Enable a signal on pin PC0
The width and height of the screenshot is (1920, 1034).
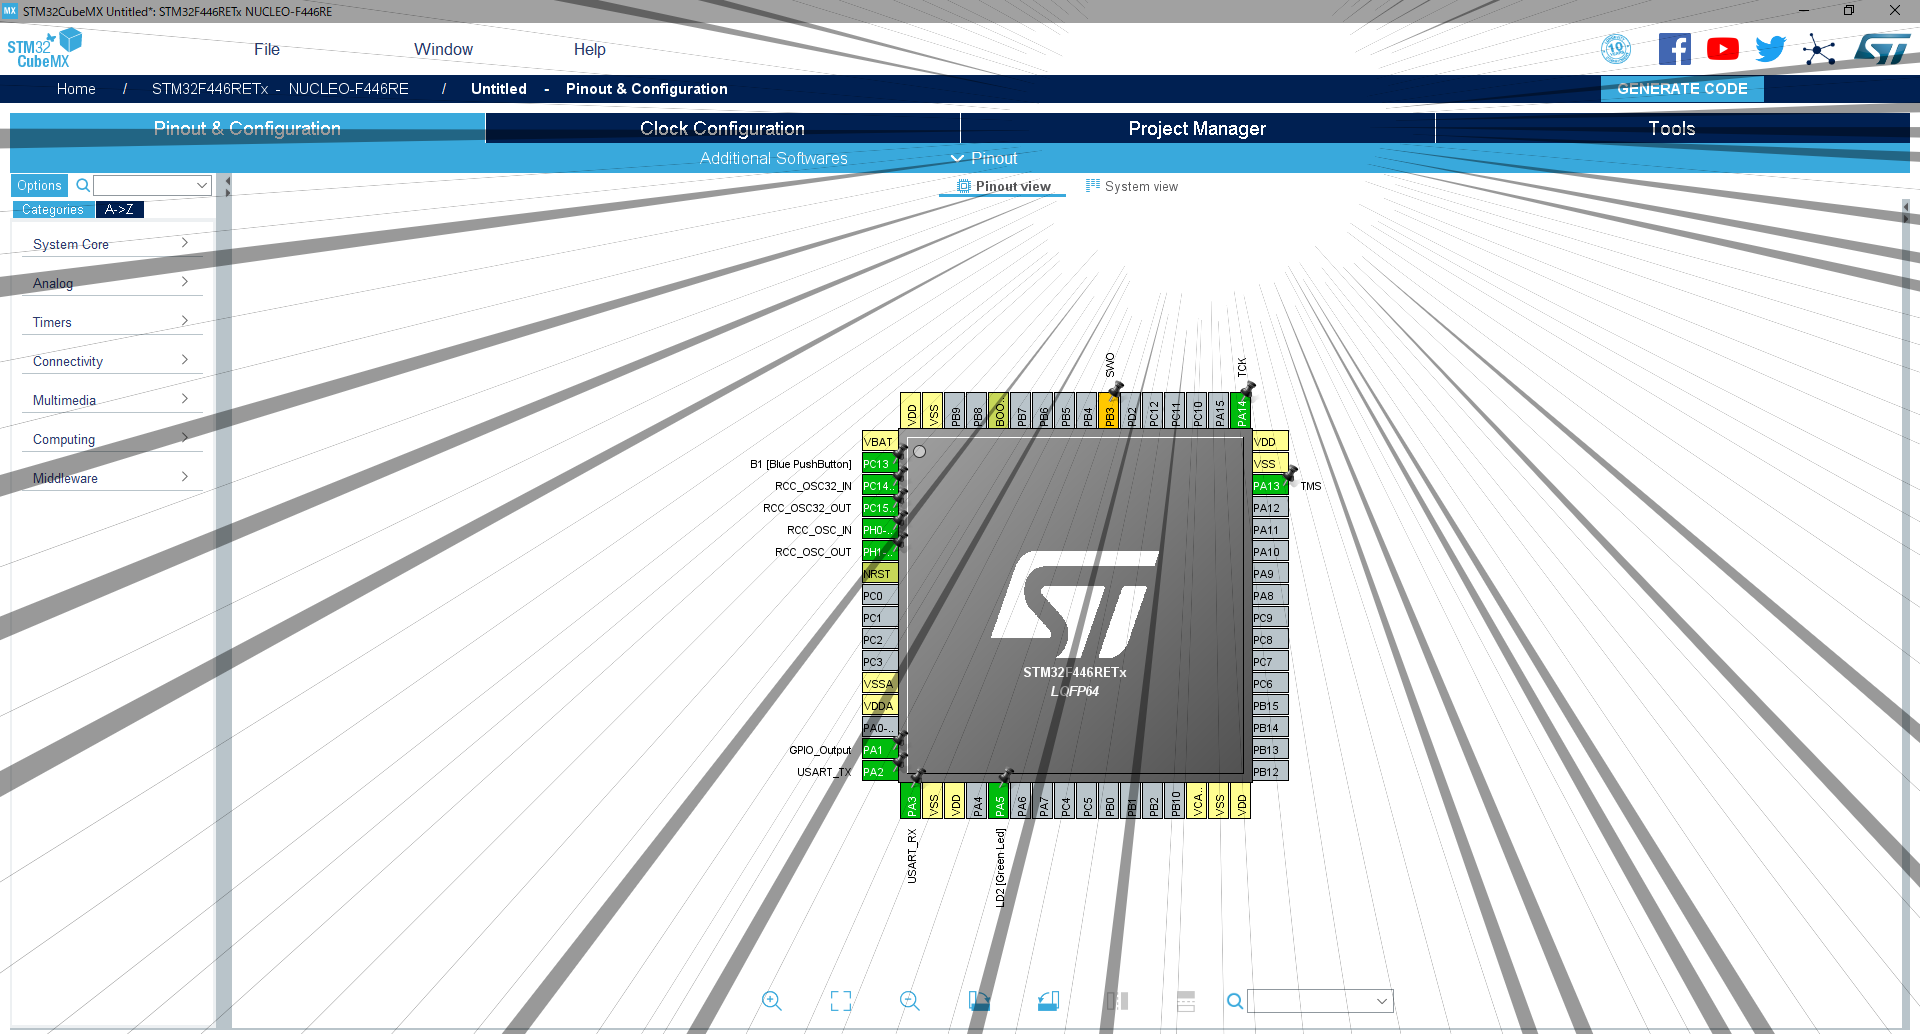(877, 595)
